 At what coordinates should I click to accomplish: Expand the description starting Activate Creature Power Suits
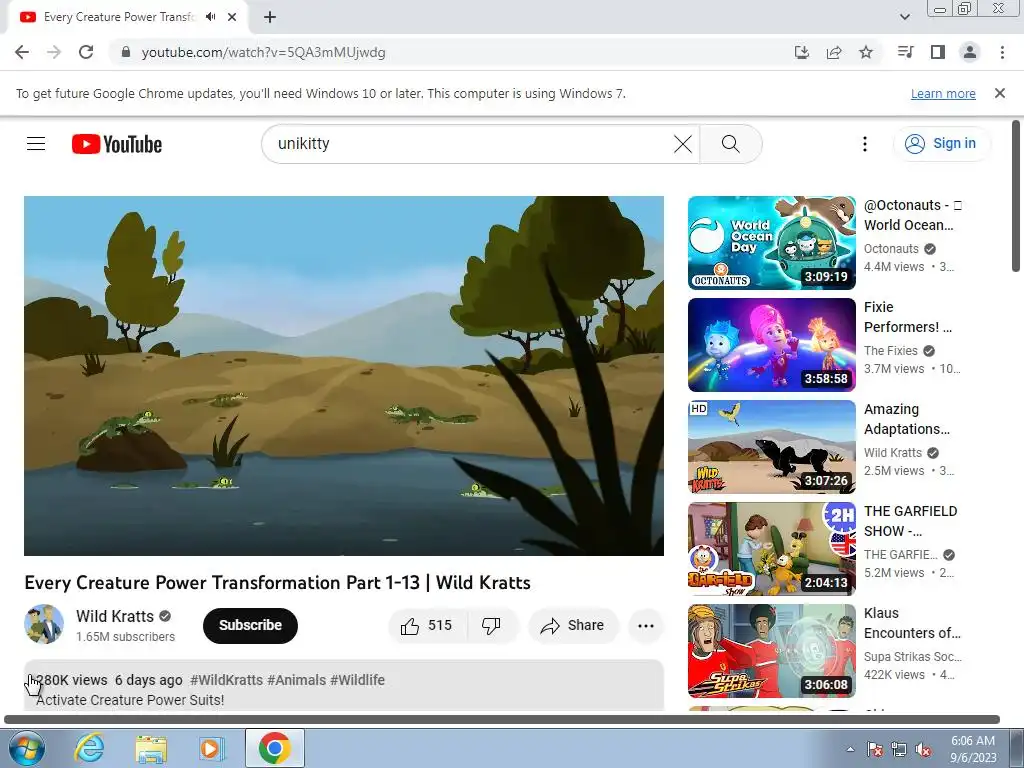(344, 686)
